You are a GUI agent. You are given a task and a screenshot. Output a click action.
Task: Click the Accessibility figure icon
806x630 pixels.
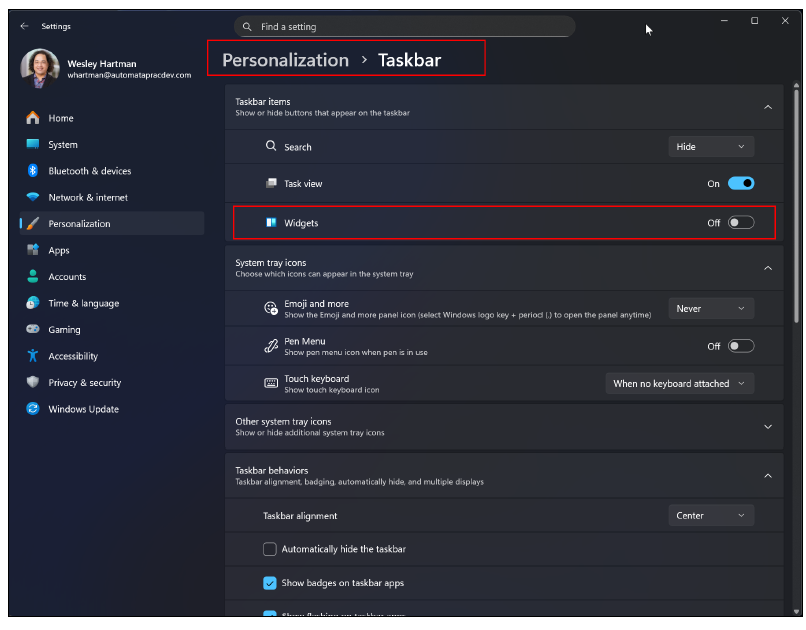point(33,356)
